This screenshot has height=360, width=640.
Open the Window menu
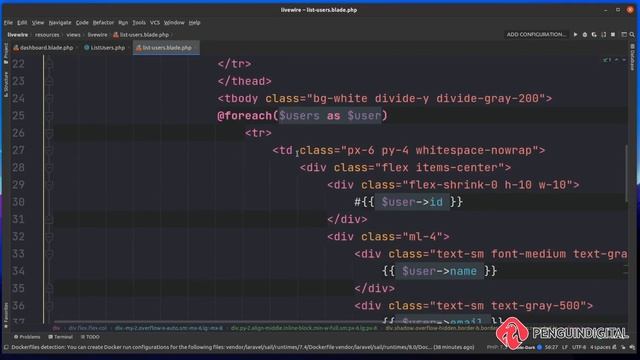tap(174, 22)
